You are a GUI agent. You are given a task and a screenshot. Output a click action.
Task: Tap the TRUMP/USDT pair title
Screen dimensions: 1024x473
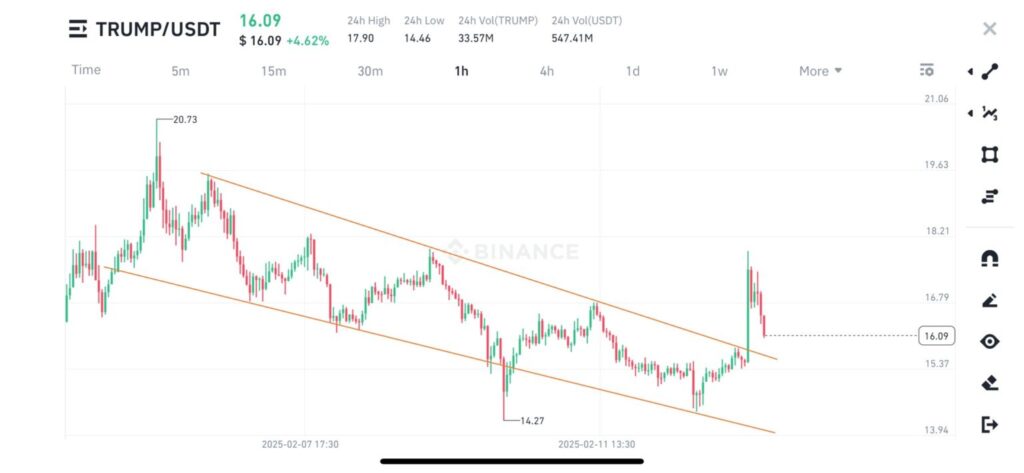coord(157,29)
